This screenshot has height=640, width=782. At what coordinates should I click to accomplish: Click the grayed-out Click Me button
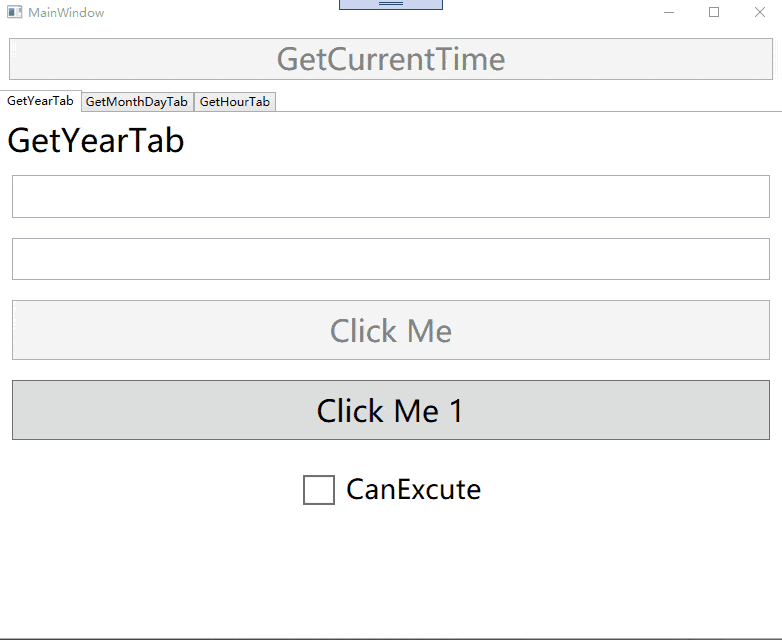[391, 330]
